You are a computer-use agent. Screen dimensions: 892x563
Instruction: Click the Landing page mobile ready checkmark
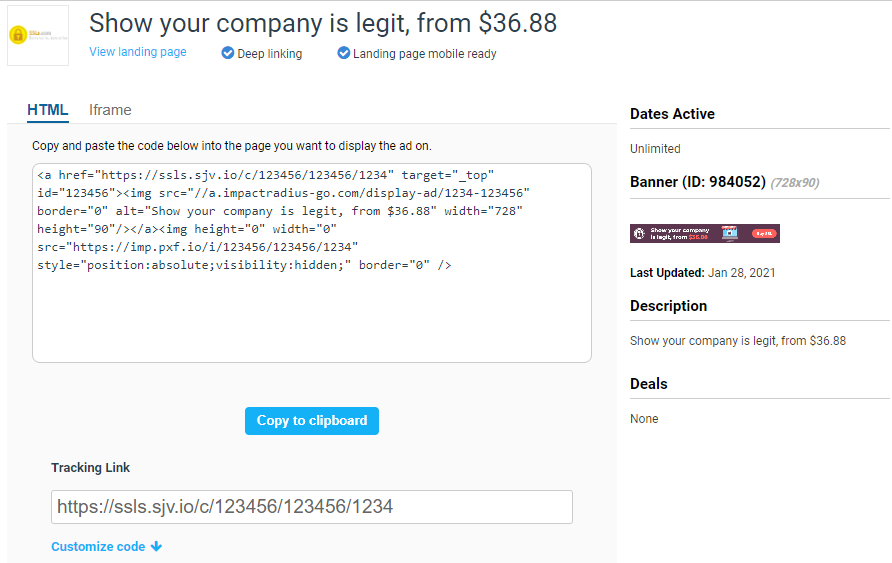(x=344, y=53)
